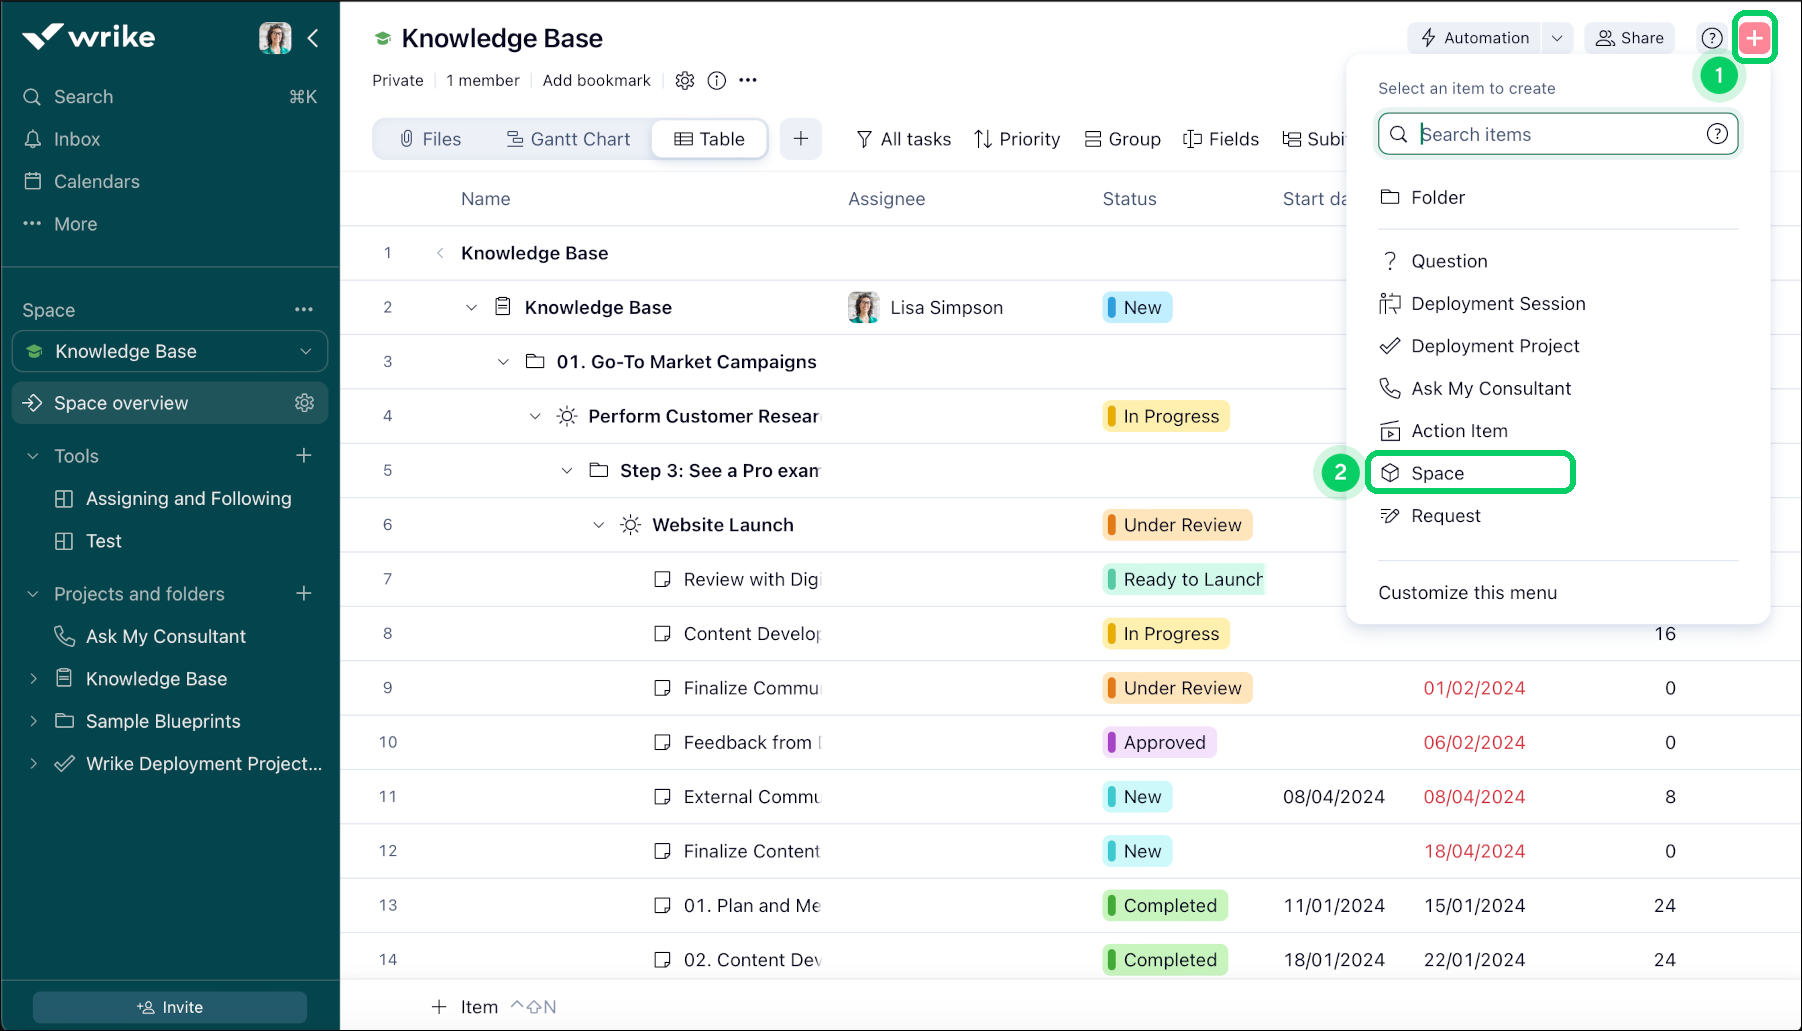1802x1031 pixels.
Task: Collapse the 01. Go-To Market Campaigns folder
Action: (503, 362)
